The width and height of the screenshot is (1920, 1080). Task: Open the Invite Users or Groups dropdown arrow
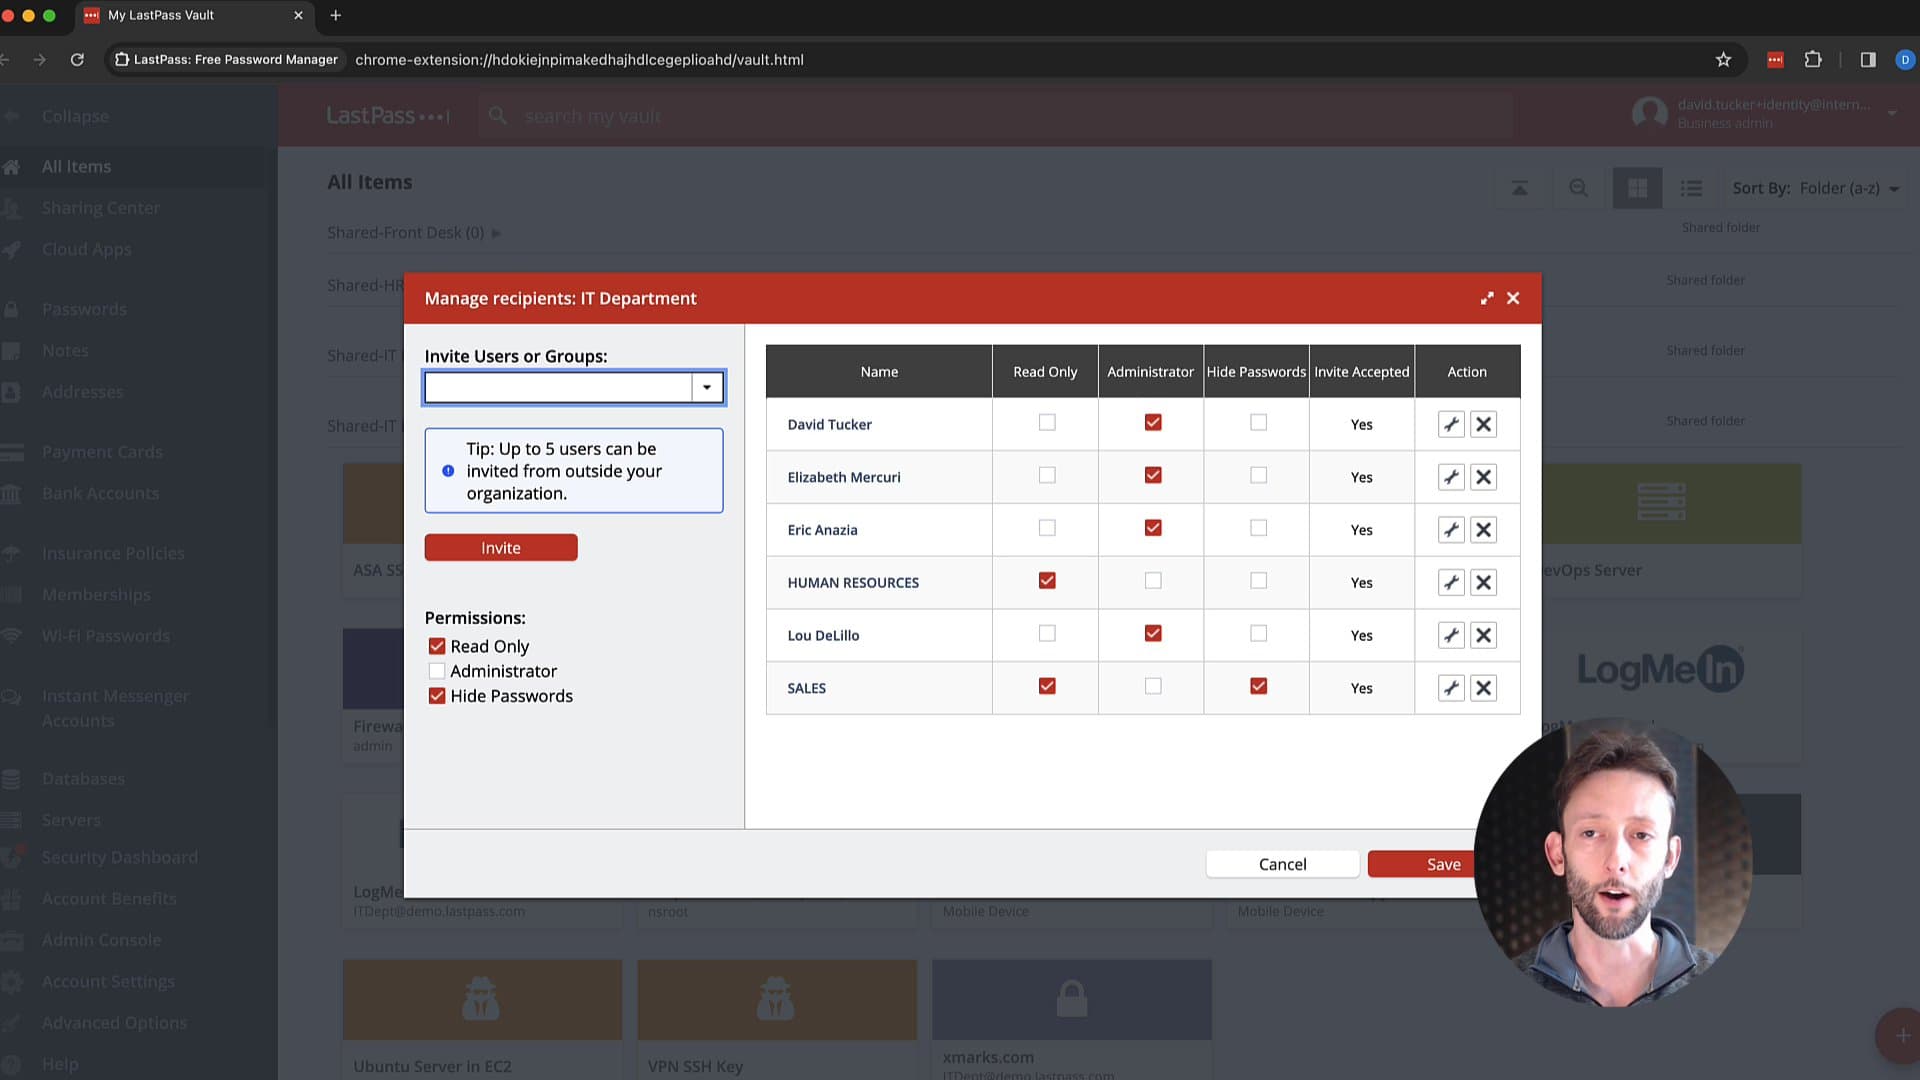(707, 388)
